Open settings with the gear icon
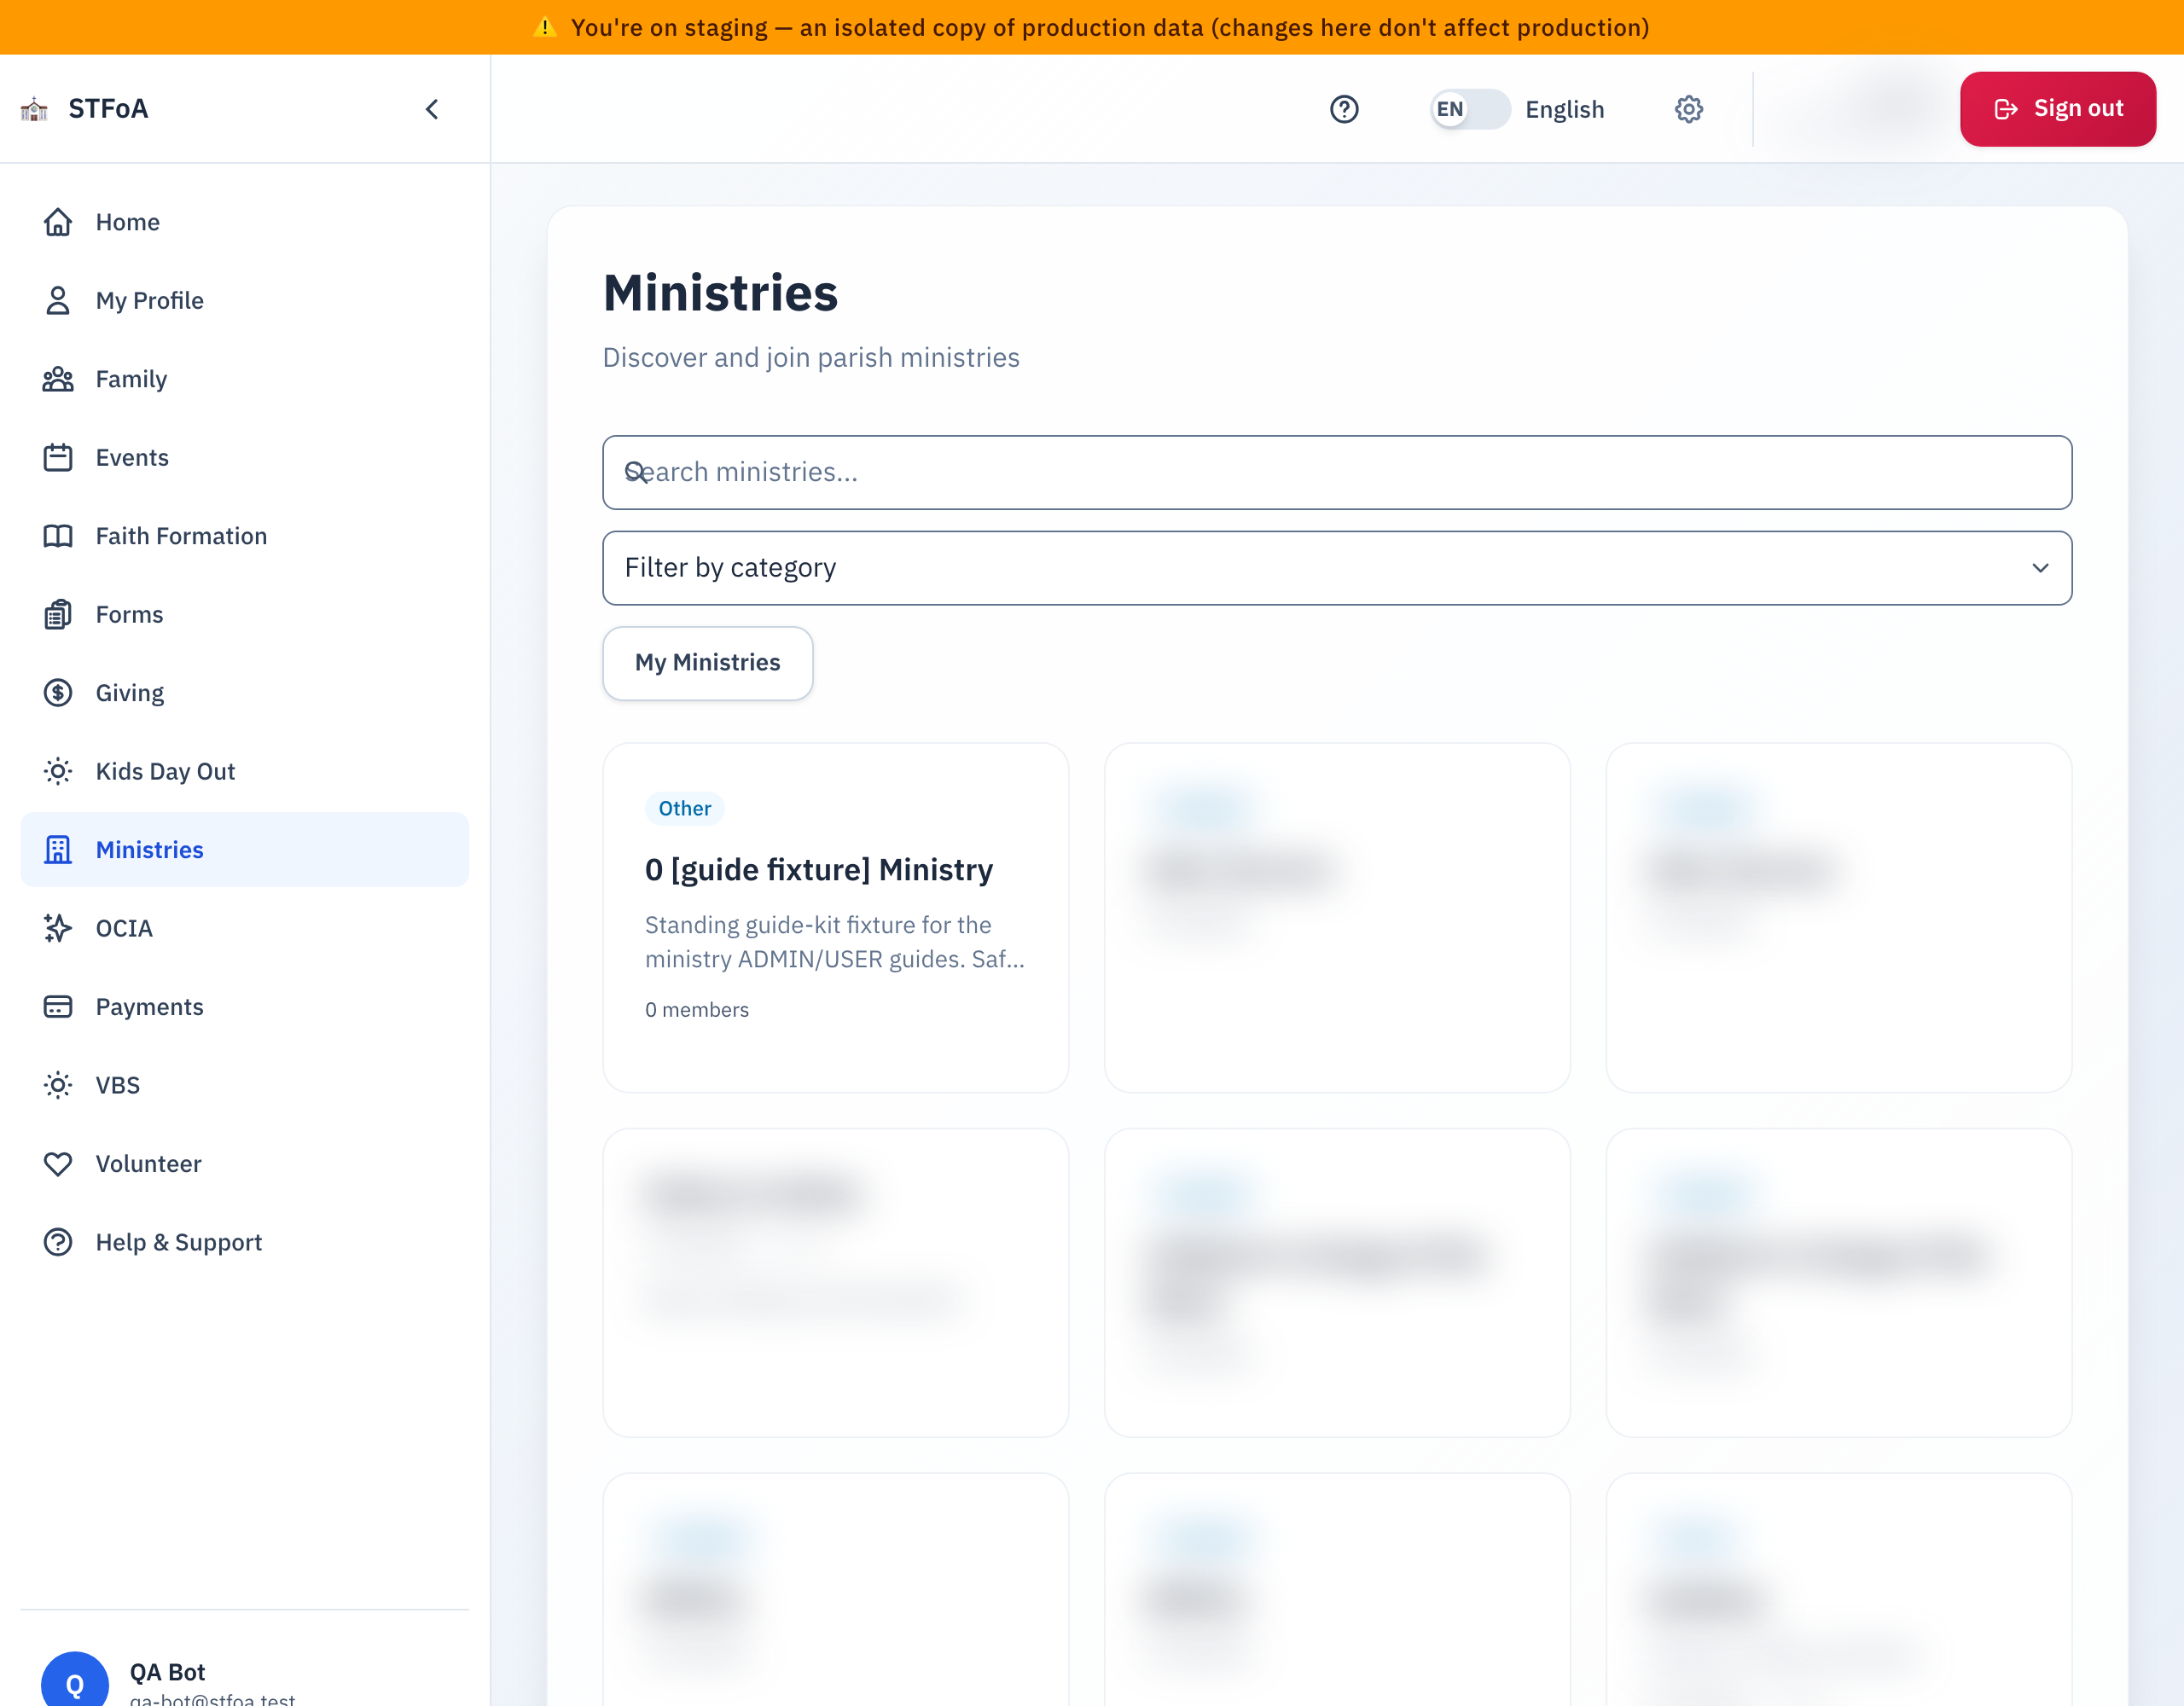2184x1706 pixels. [x=1689, y=109]
